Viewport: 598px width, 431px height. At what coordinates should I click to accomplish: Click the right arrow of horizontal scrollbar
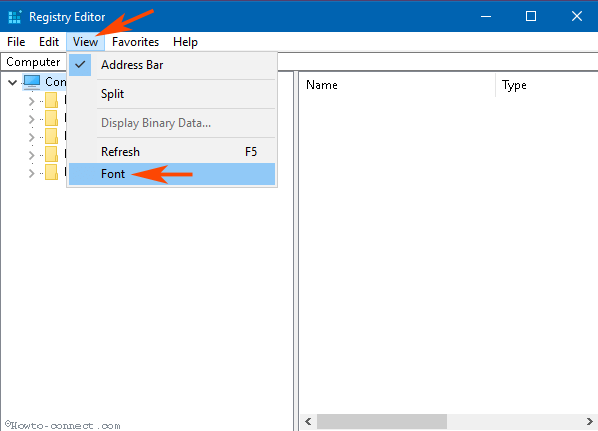(590, 421)
